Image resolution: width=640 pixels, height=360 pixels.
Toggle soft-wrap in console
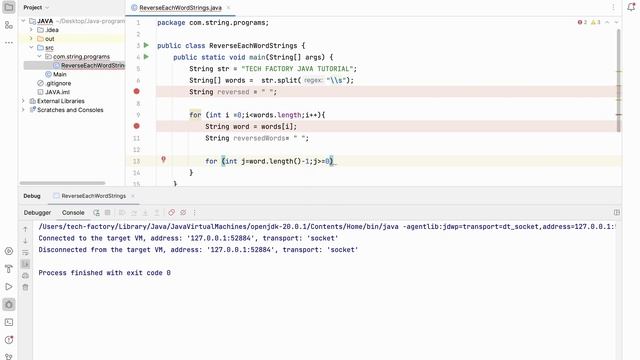point(25,253)
